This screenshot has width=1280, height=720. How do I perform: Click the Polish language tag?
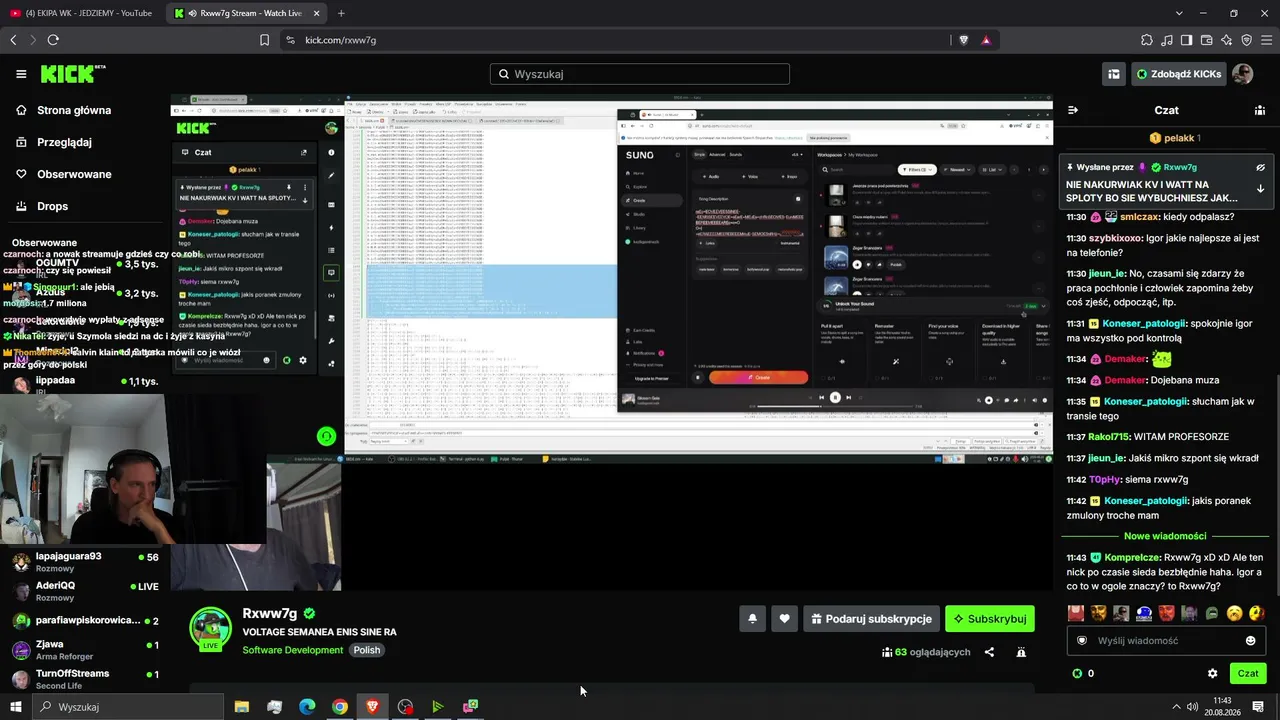coord(367,650)
